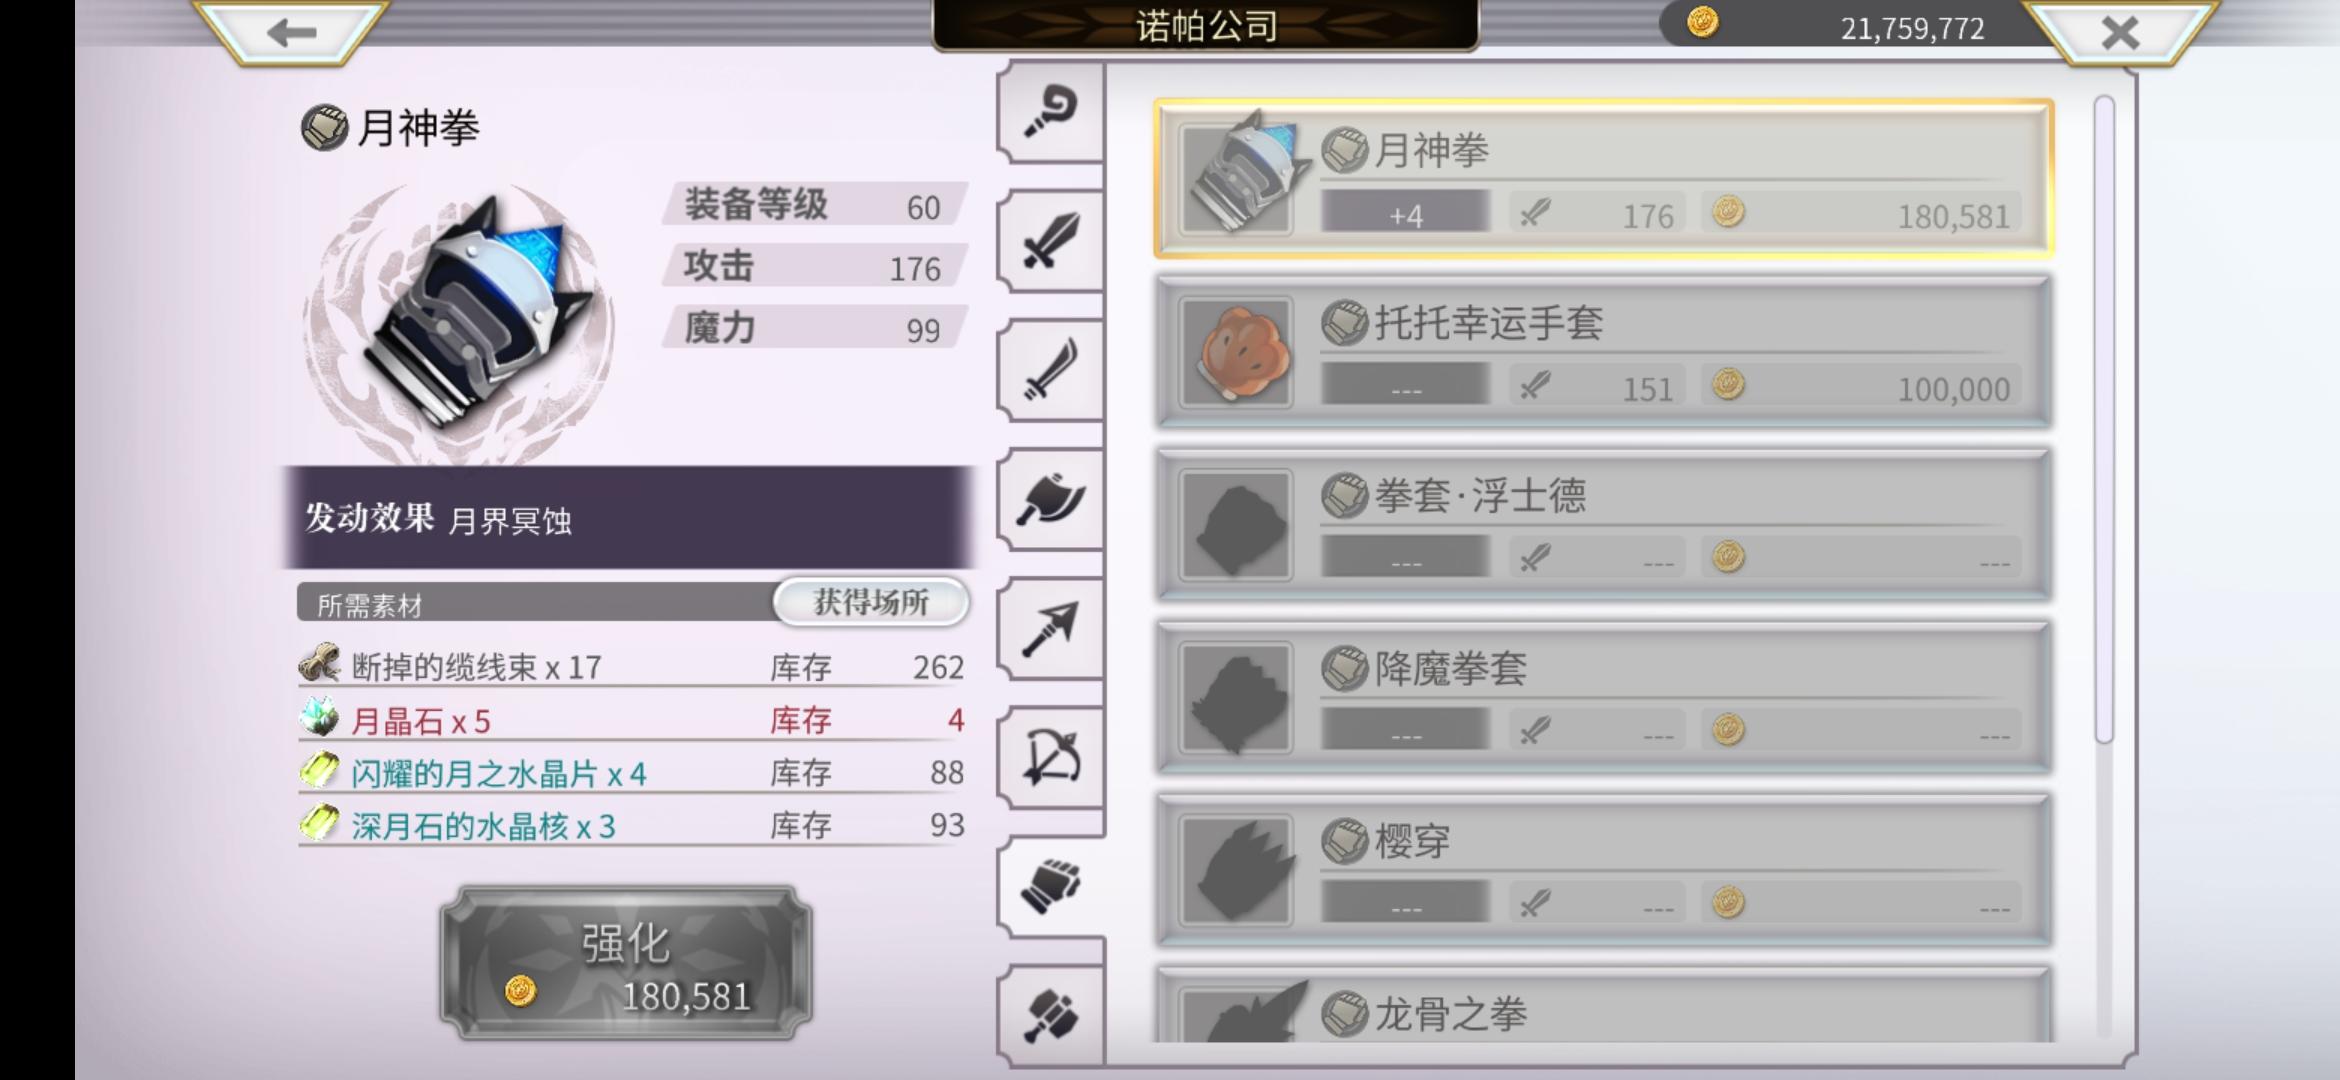The image size is (2340, 1080).
Task: Select 龙骨之拳 list entry
Action: [1604, 1005]
